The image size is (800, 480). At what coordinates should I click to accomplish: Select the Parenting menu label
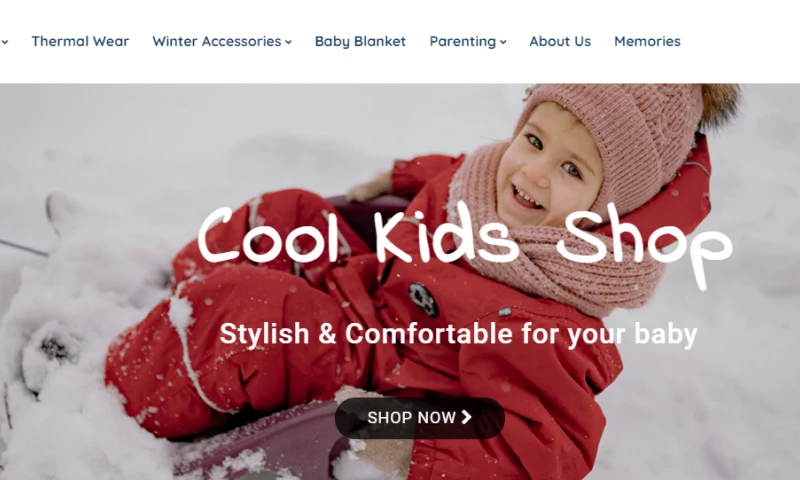click(463, 41)
